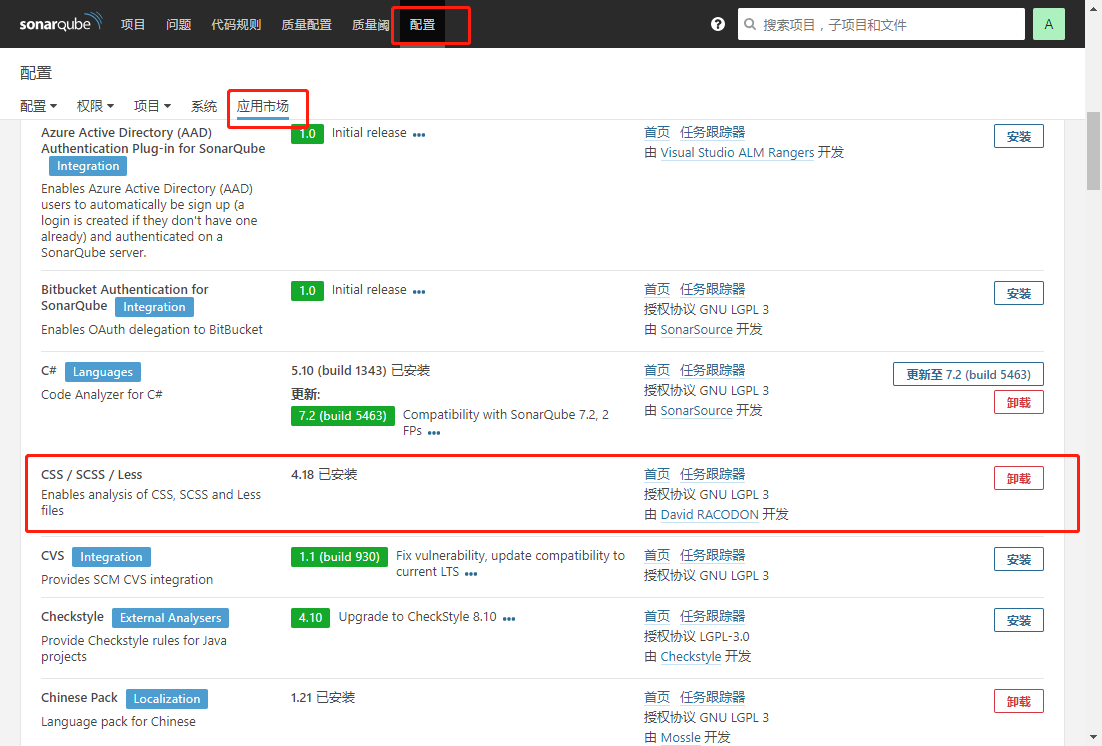
Task: Expand the 权限 dropdown menu
Action: [95, 106]
